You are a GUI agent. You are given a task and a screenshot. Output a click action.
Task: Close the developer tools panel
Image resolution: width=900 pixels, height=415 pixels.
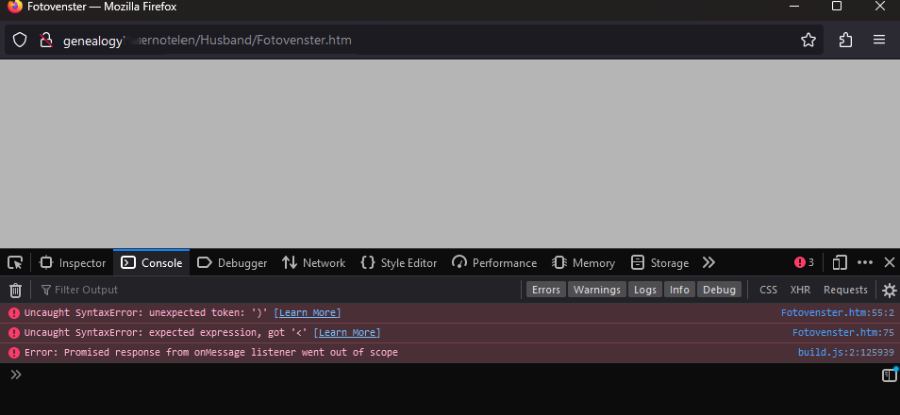click(x=888, y=263)
